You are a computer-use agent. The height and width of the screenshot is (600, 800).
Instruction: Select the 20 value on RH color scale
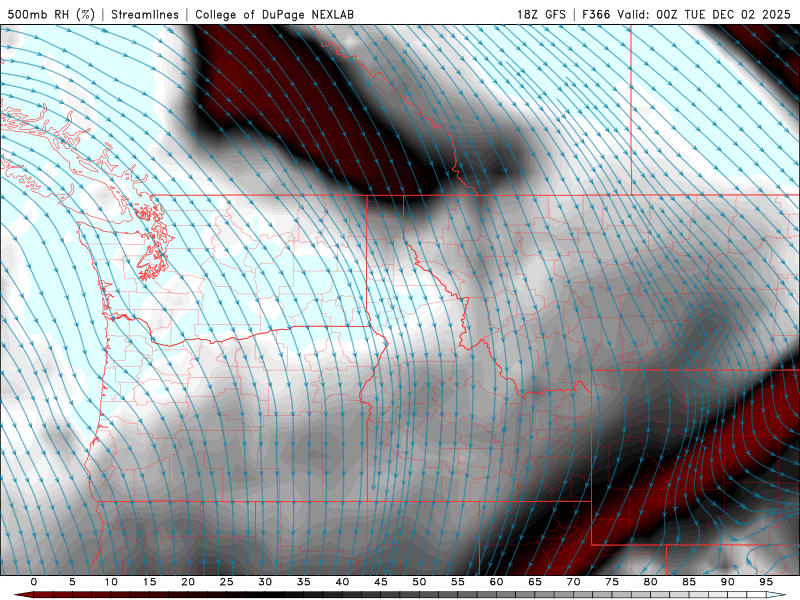coord(188,582)
